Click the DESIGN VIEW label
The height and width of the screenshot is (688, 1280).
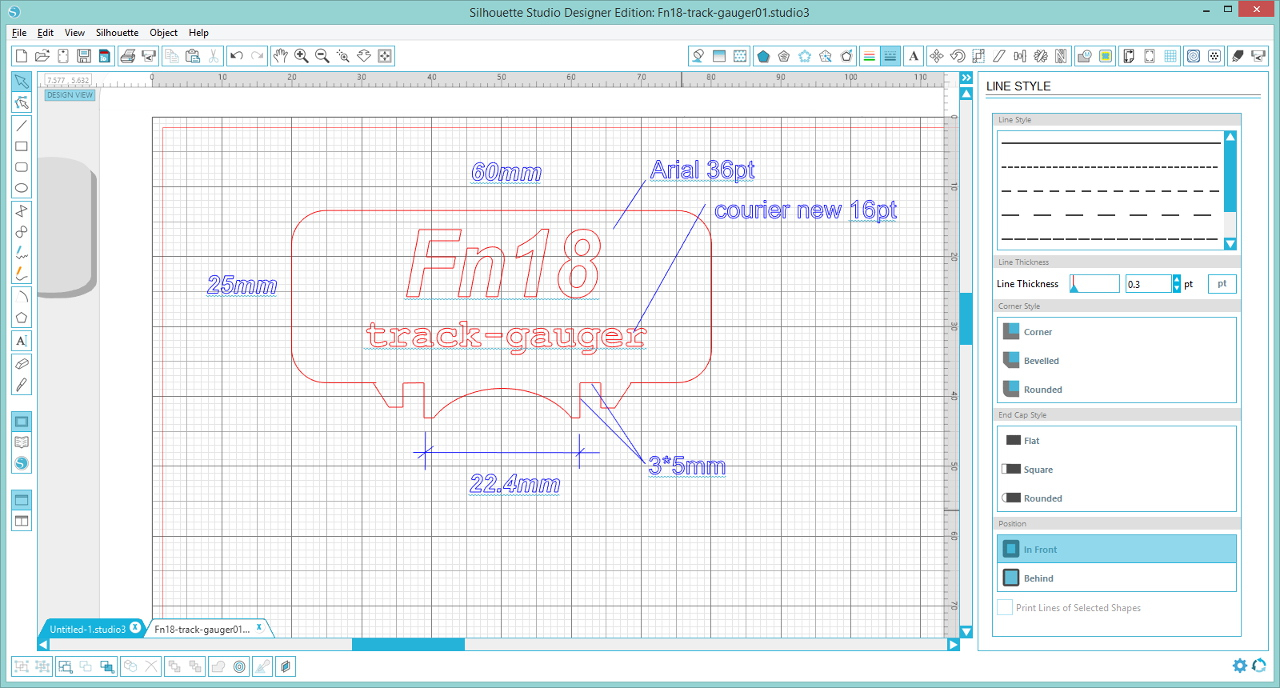pos(70,95)
